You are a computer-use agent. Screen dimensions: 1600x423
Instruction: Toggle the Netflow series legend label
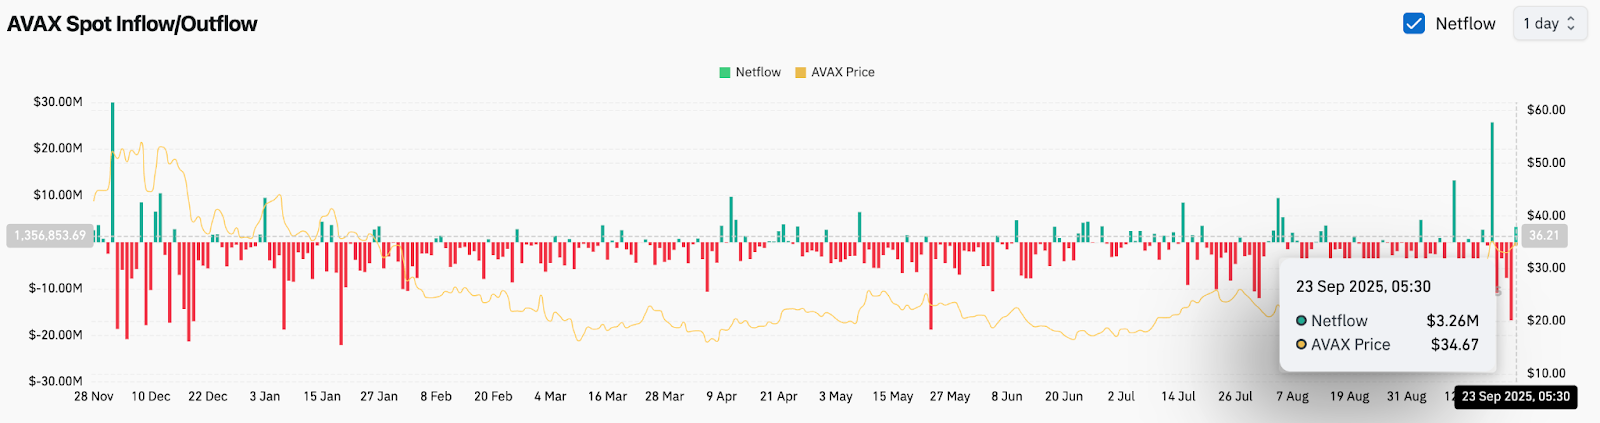(x=758, y=72)
